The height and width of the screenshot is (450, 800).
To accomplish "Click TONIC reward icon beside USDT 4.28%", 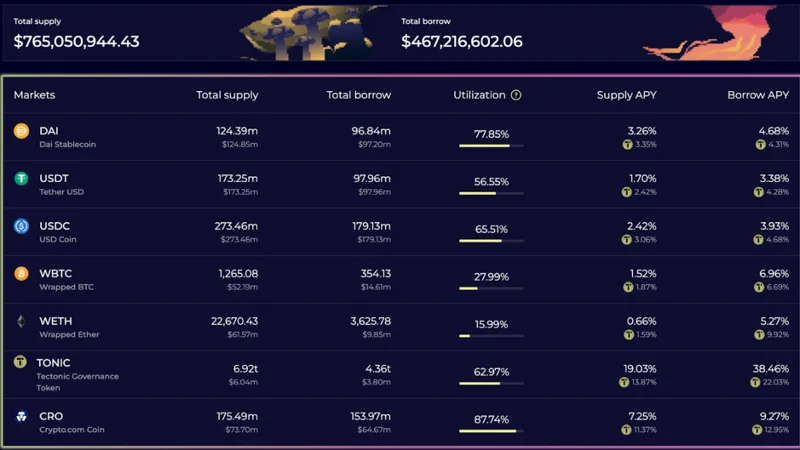I will [759, 192].
